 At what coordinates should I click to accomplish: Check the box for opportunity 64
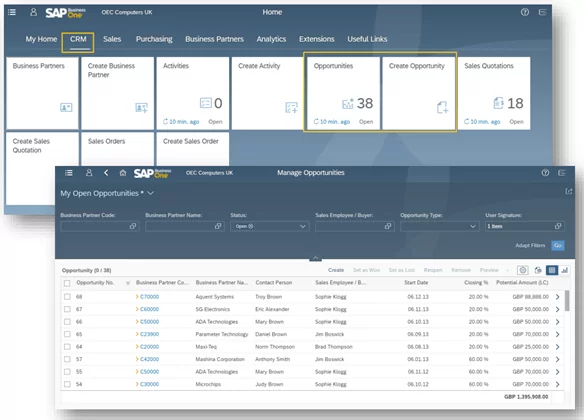(x=67, y=347)
